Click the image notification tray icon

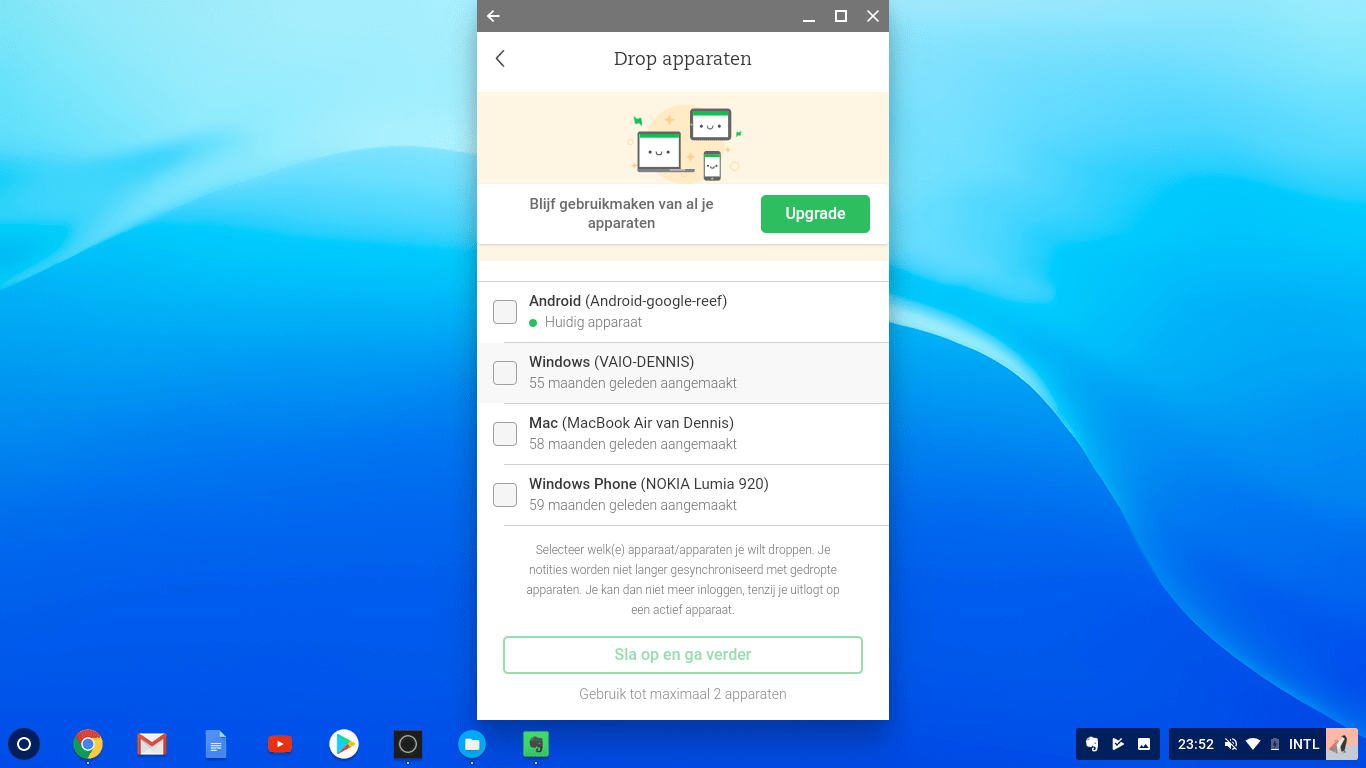pos(1144,744)
